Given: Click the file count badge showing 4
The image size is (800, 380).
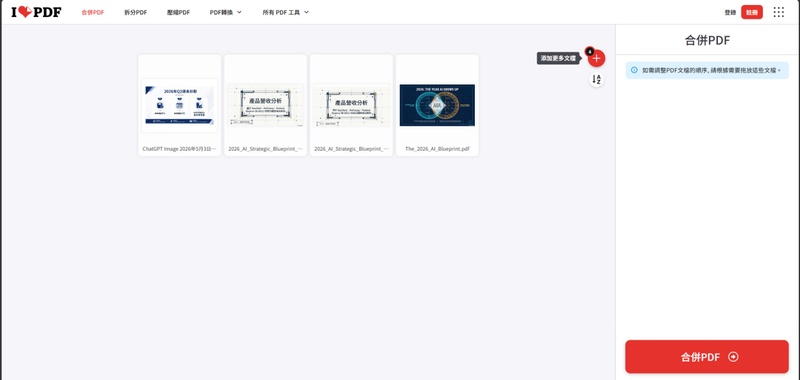Looking at the screenshot, I should [x=589, y=52].
